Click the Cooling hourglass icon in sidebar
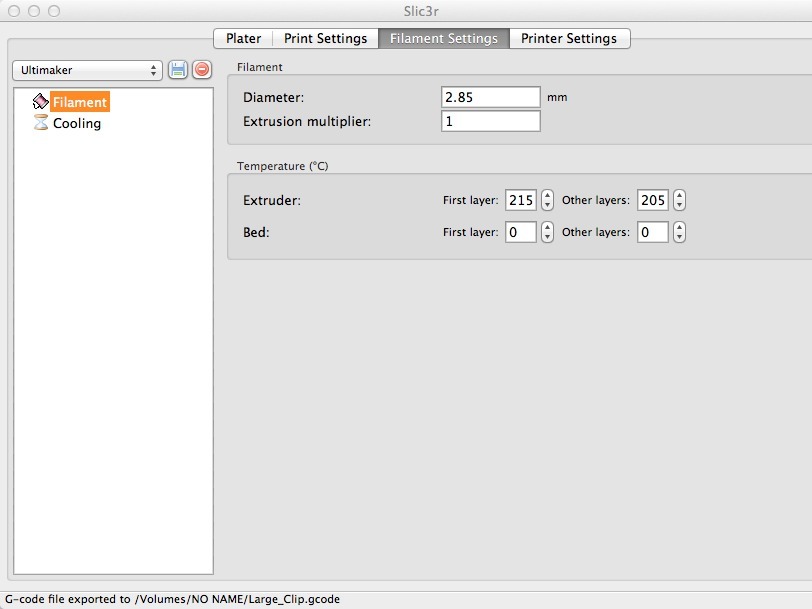 pyautogui.click(x=40, y=123)
